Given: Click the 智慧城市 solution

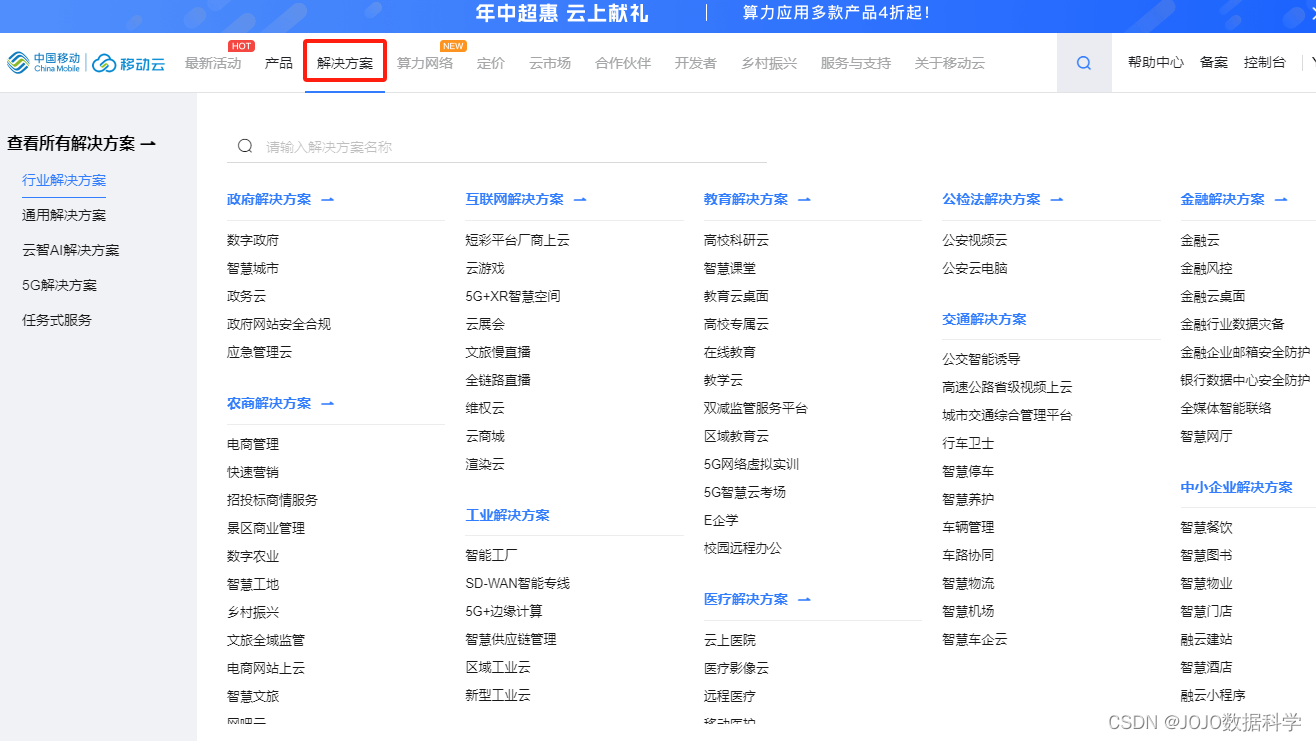Looking at the screenshot, I should click(x=253, y=269).
